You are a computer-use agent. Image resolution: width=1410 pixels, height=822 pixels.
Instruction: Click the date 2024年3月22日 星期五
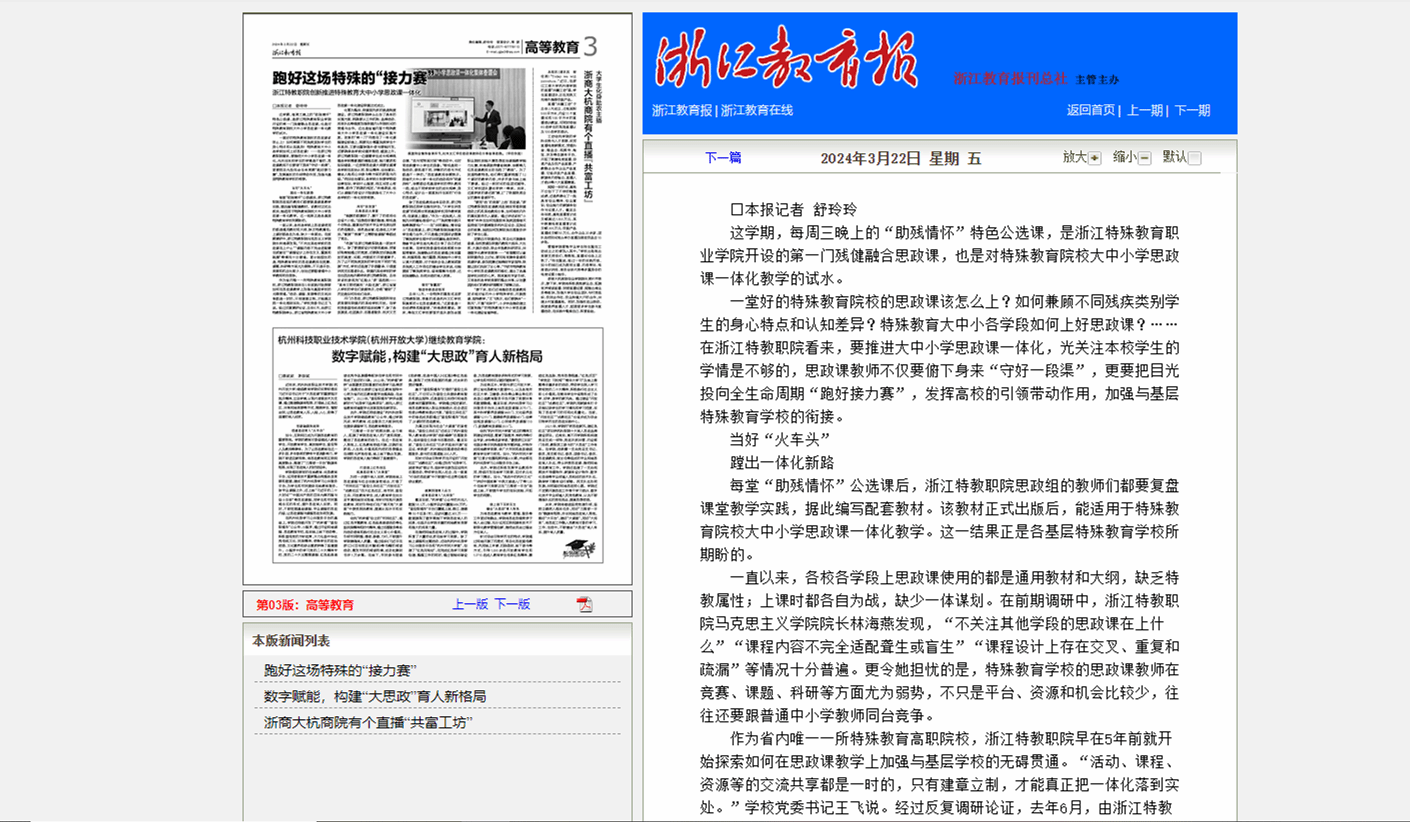(x=901, y=158)
